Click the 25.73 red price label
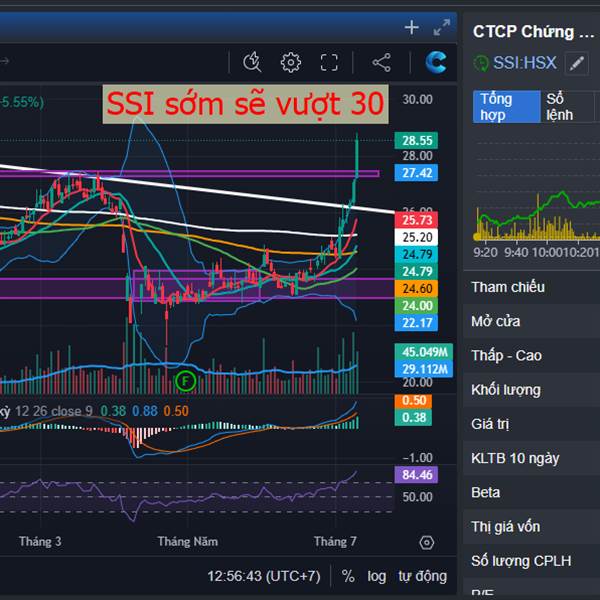The image size is (600, 600). coord(416,220)
